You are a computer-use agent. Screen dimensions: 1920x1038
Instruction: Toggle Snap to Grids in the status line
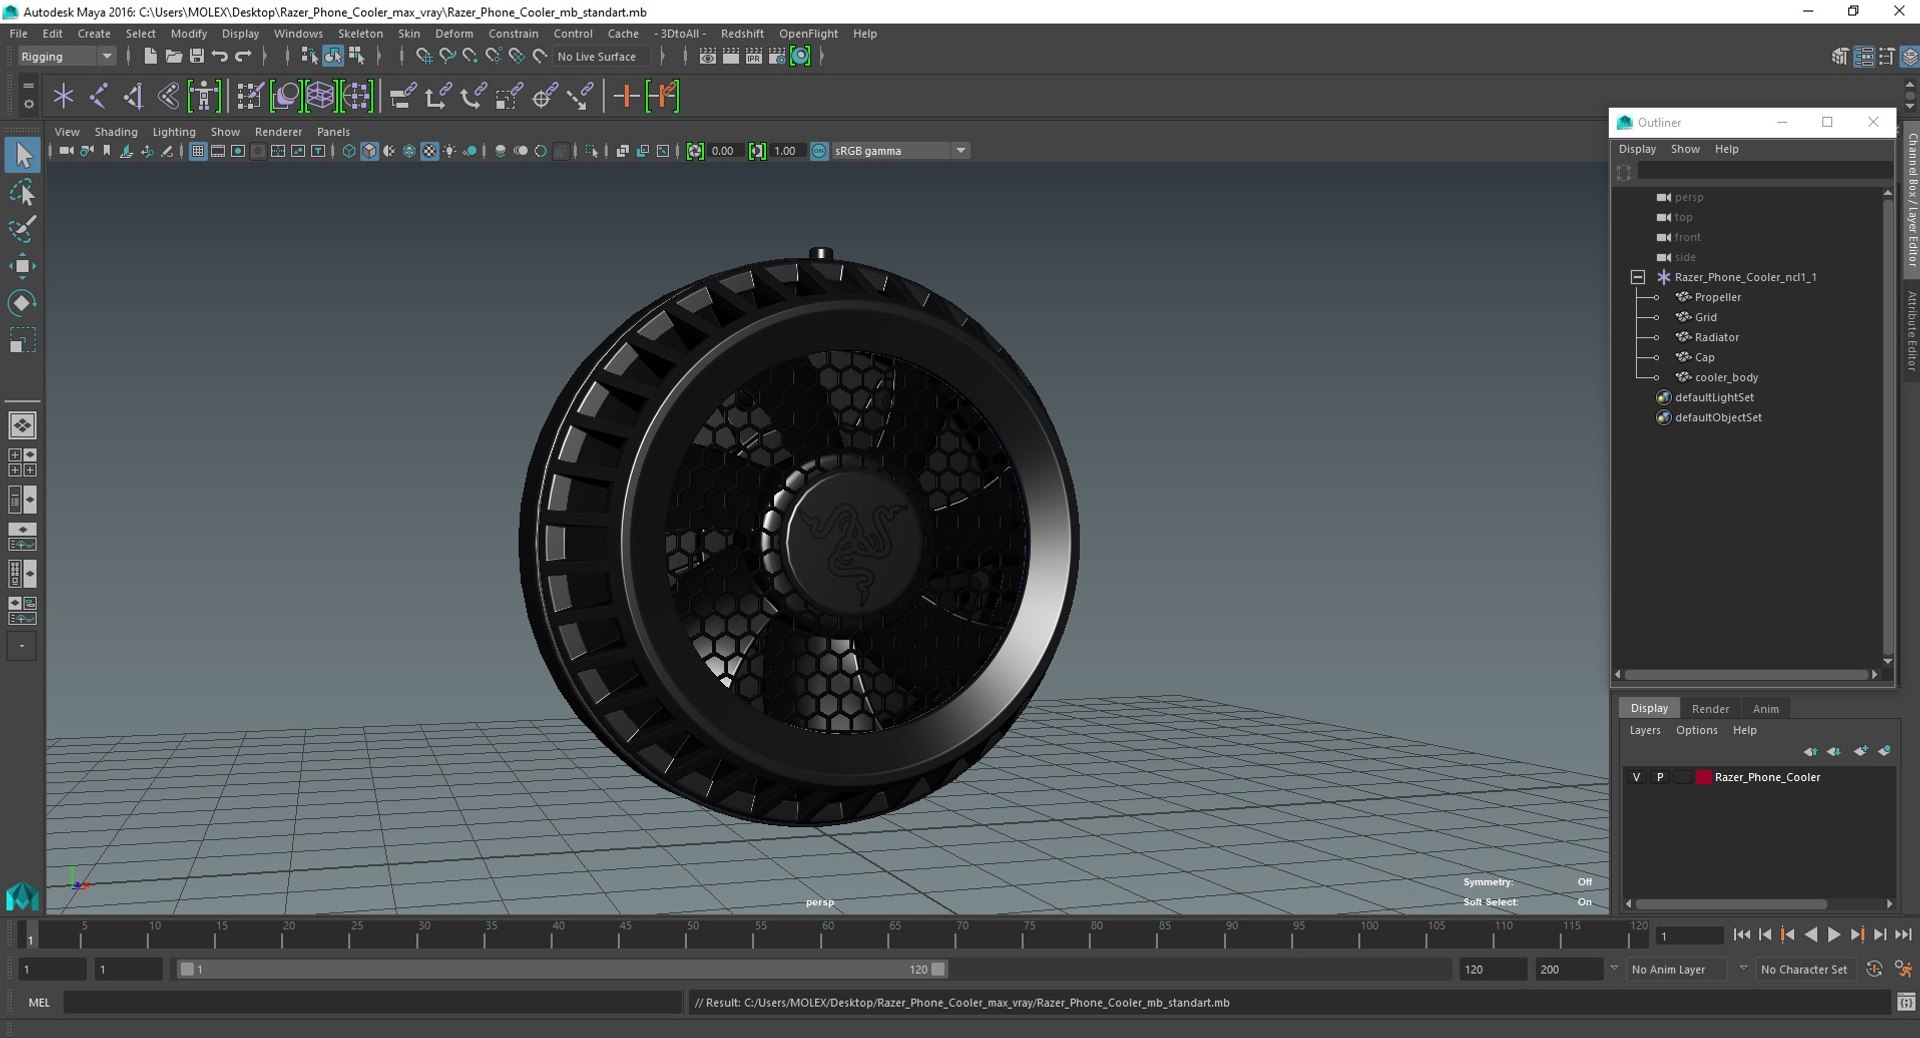(x=424, y=56)
